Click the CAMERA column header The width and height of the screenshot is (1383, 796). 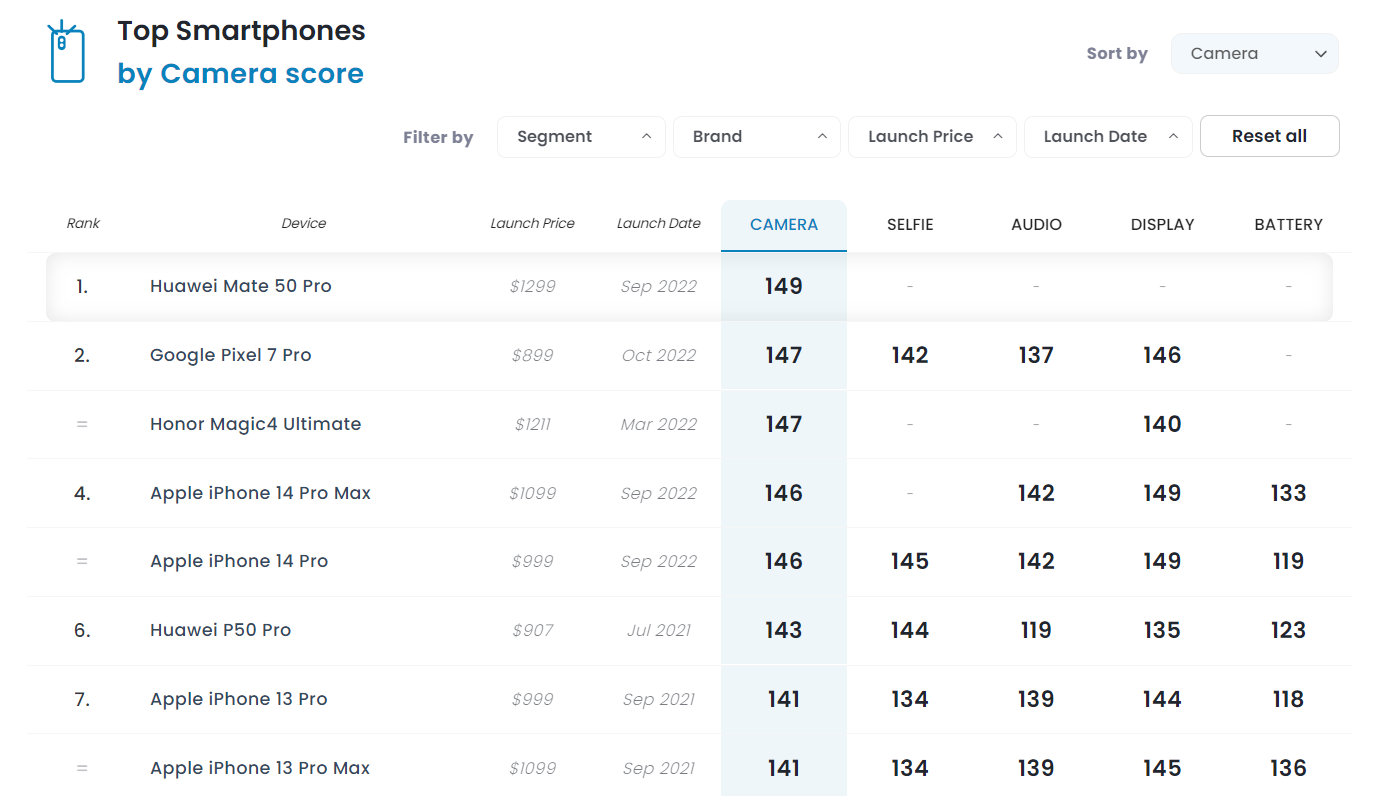pos(784,225)
